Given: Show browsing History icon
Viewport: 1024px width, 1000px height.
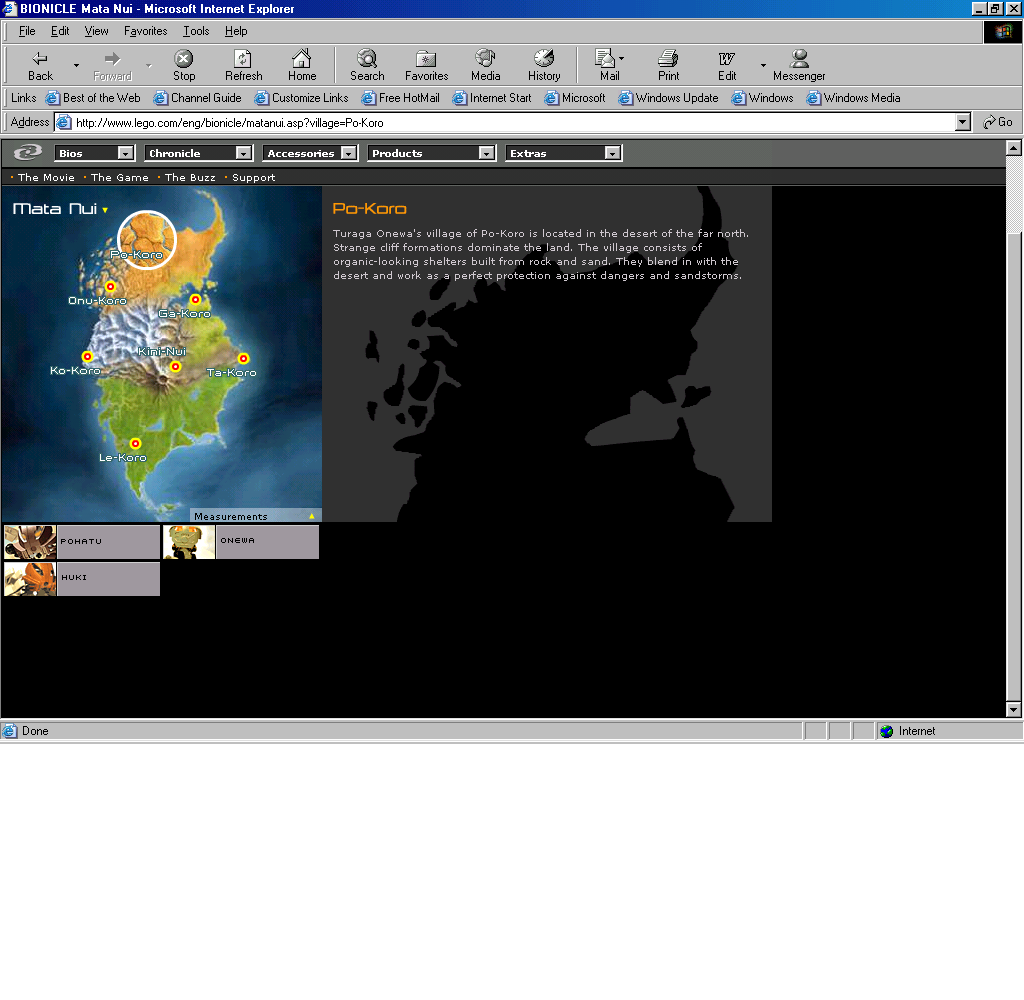Looking at the screenshot, I should click(x=544, y=65).
